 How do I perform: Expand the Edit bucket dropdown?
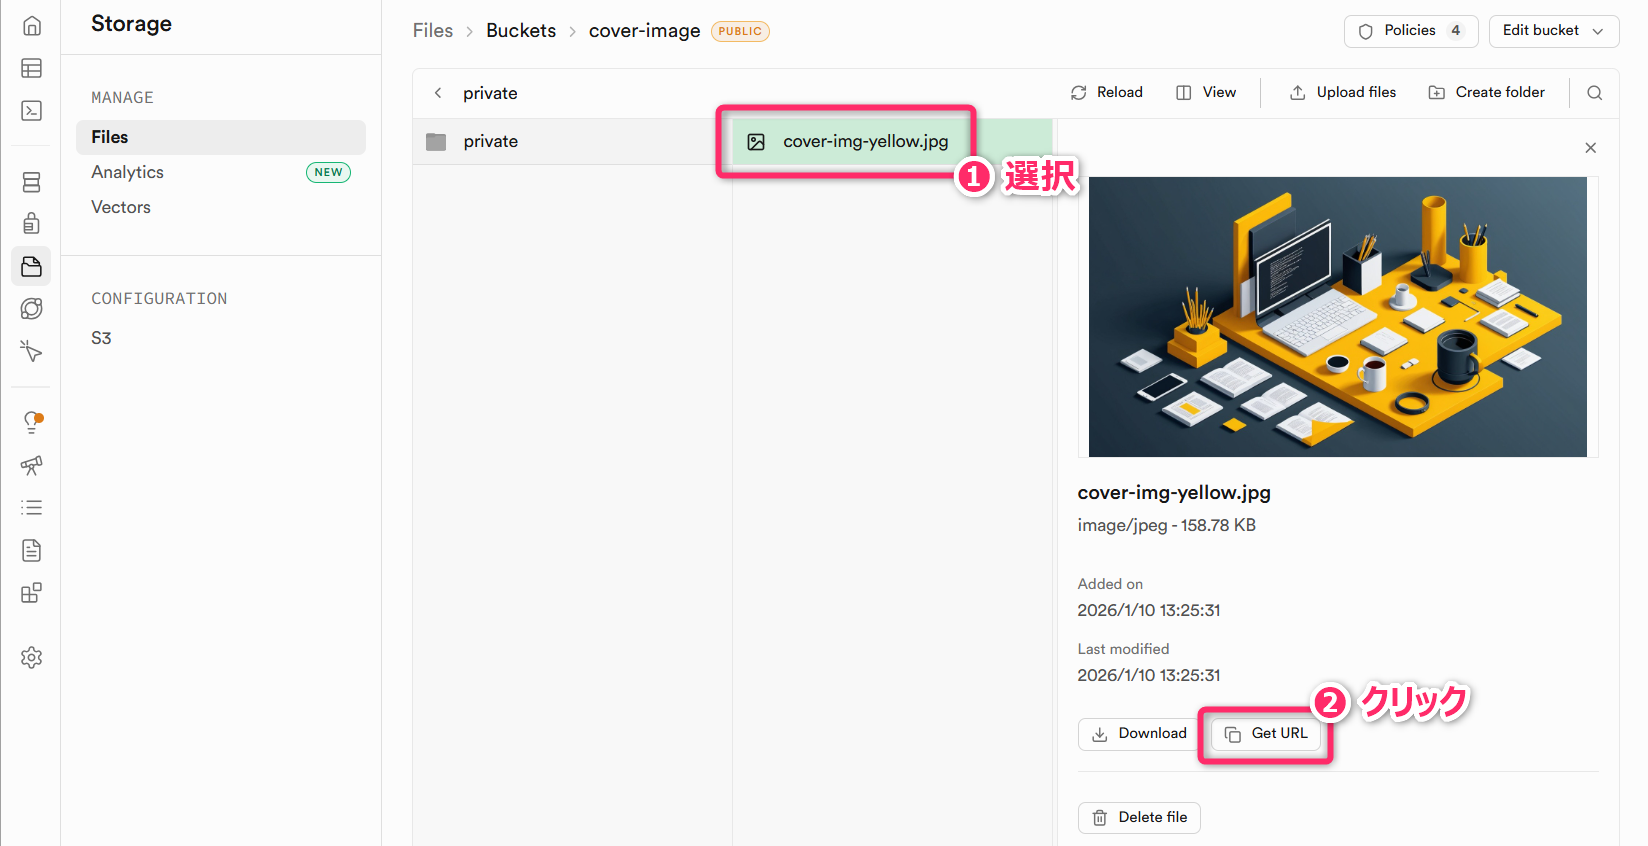coord(1553,31)
